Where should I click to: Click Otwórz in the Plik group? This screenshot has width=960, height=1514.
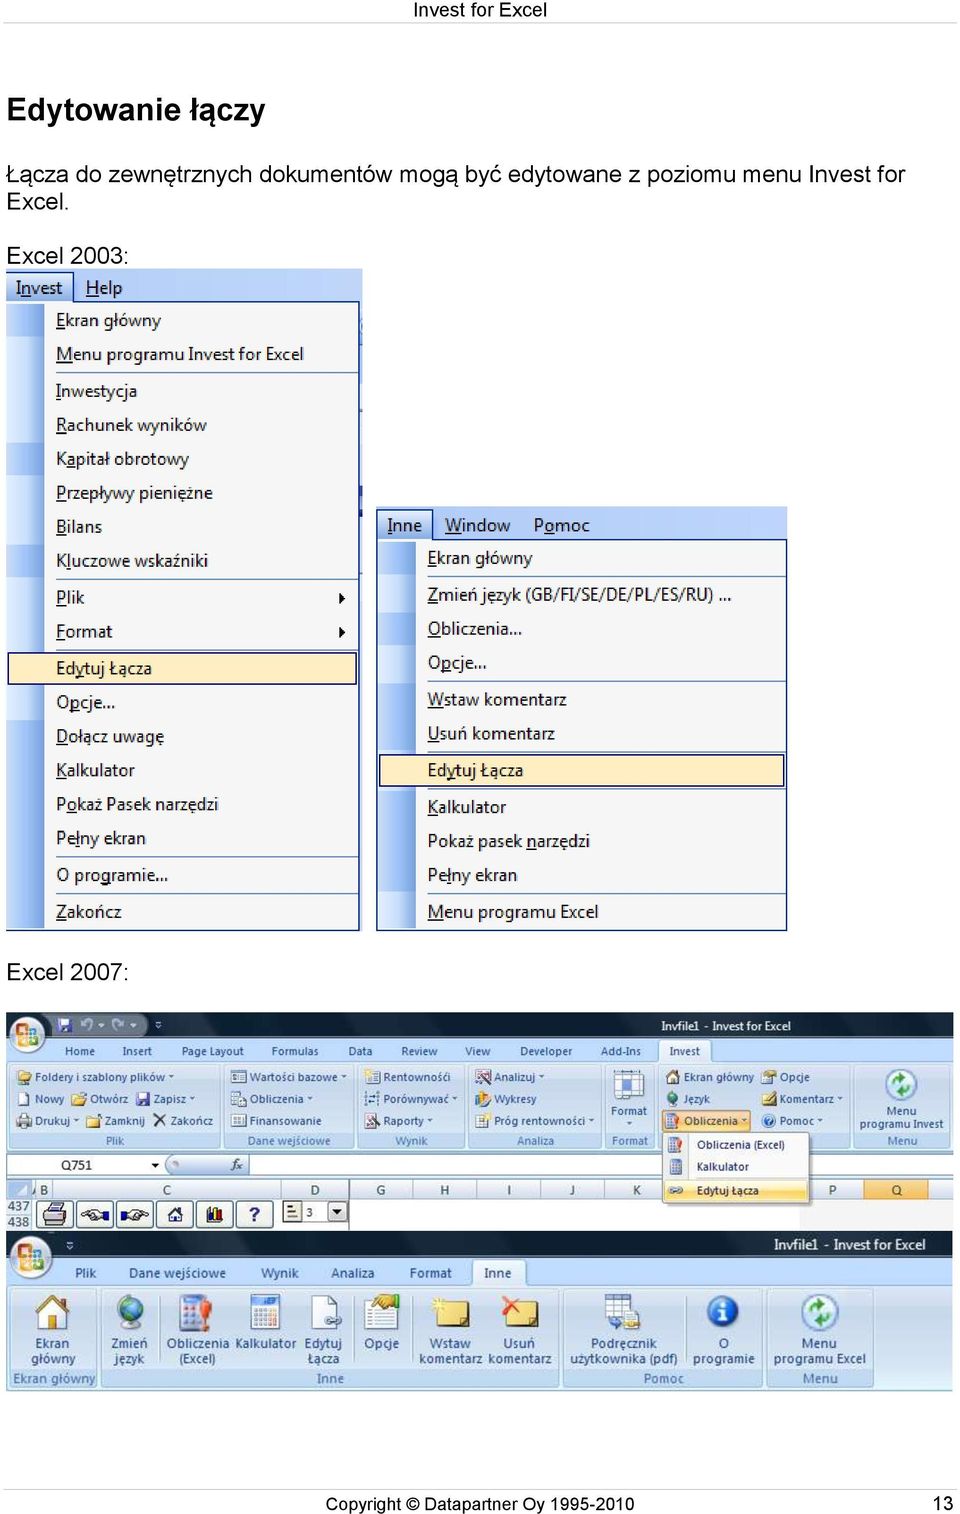[100, 1099]
